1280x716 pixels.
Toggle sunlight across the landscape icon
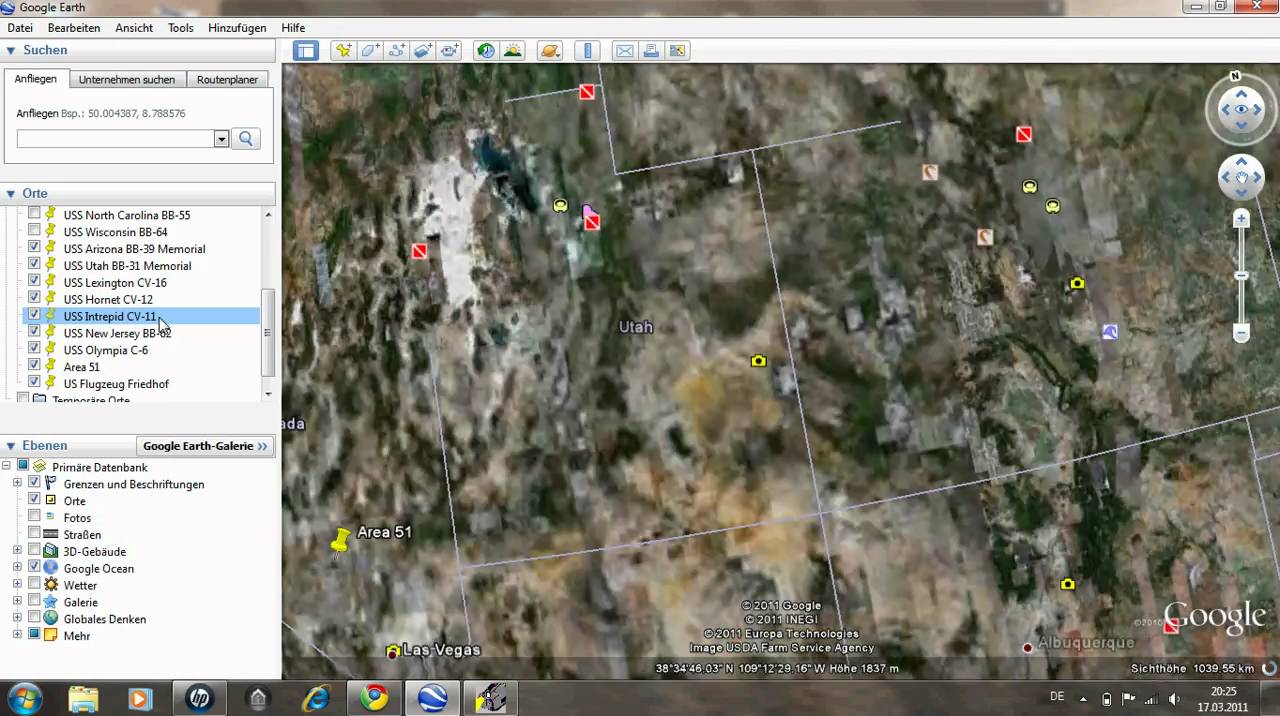coord(512,50)
